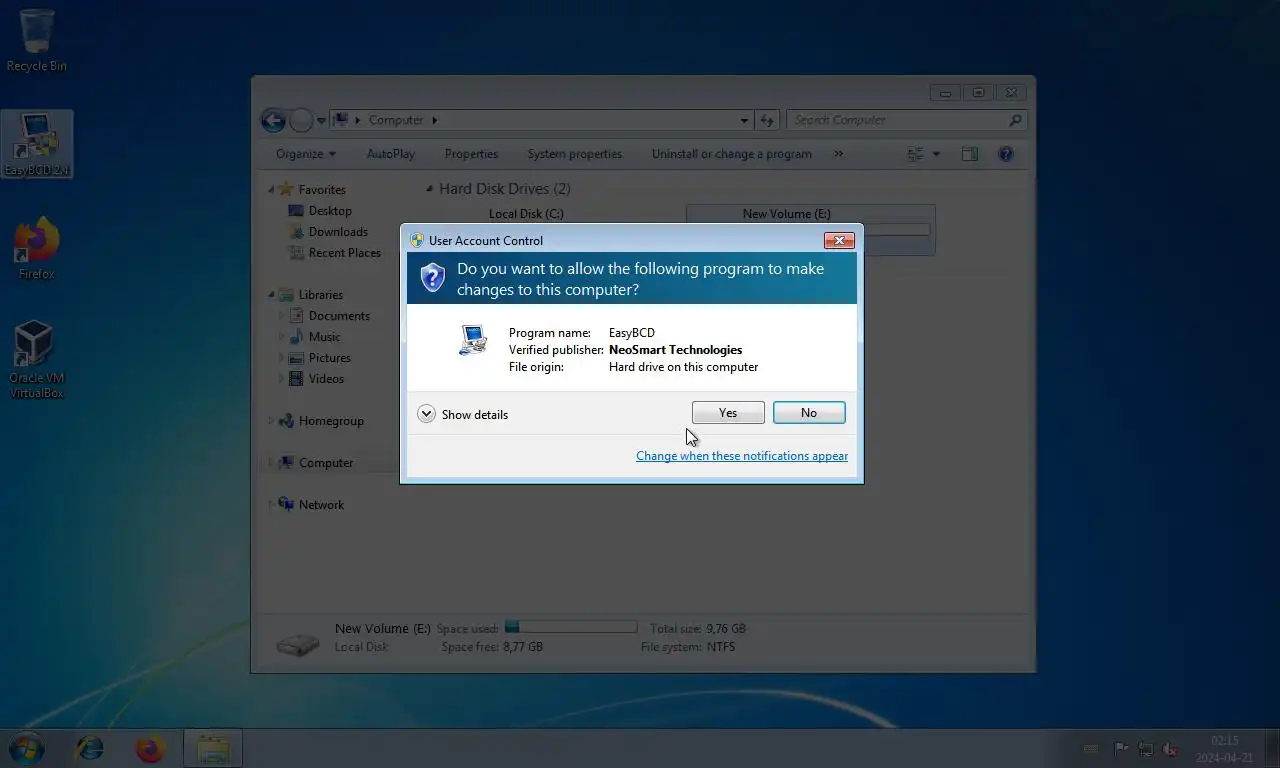Change your view icon in Explorer
This screenshot has height=768, width=1280.
click(x=915, y=154)
